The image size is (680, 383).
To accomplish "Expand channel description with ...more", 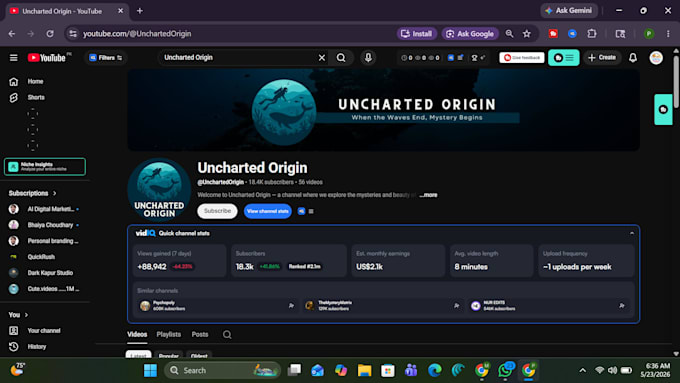I will click(428, 195).
